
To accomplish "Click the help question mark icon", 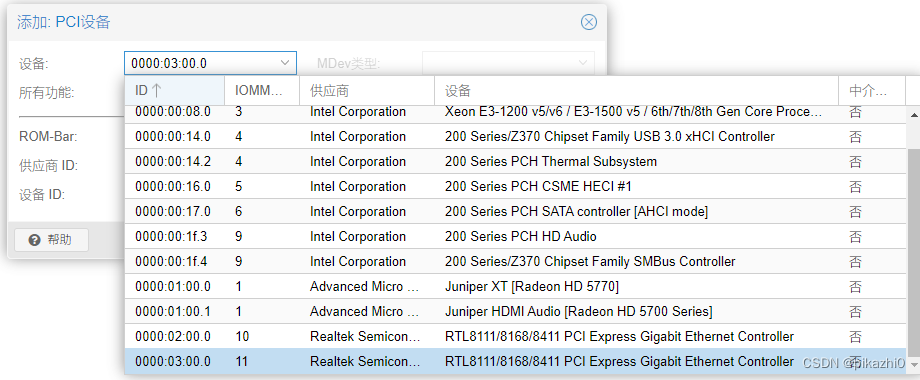I will point(34,240).
